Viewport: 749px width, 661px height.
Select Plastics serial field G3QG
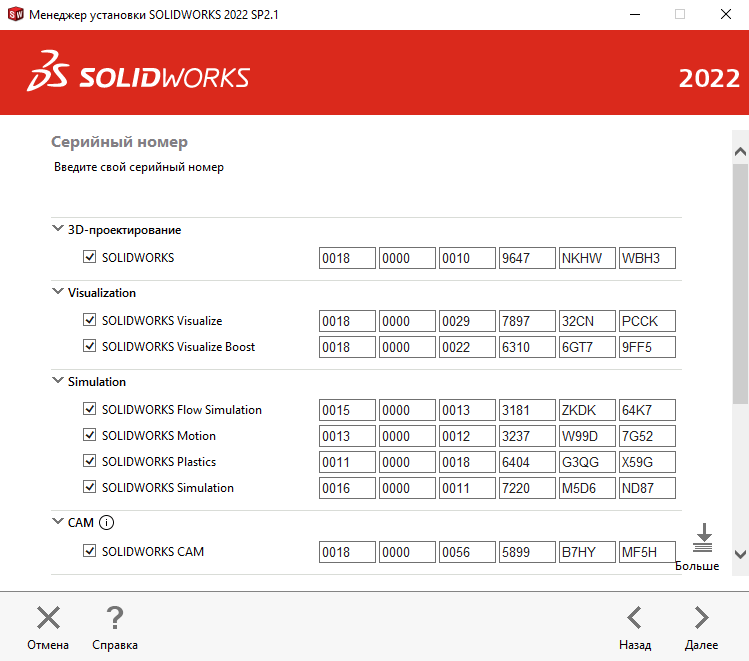[x=587, y=462]
